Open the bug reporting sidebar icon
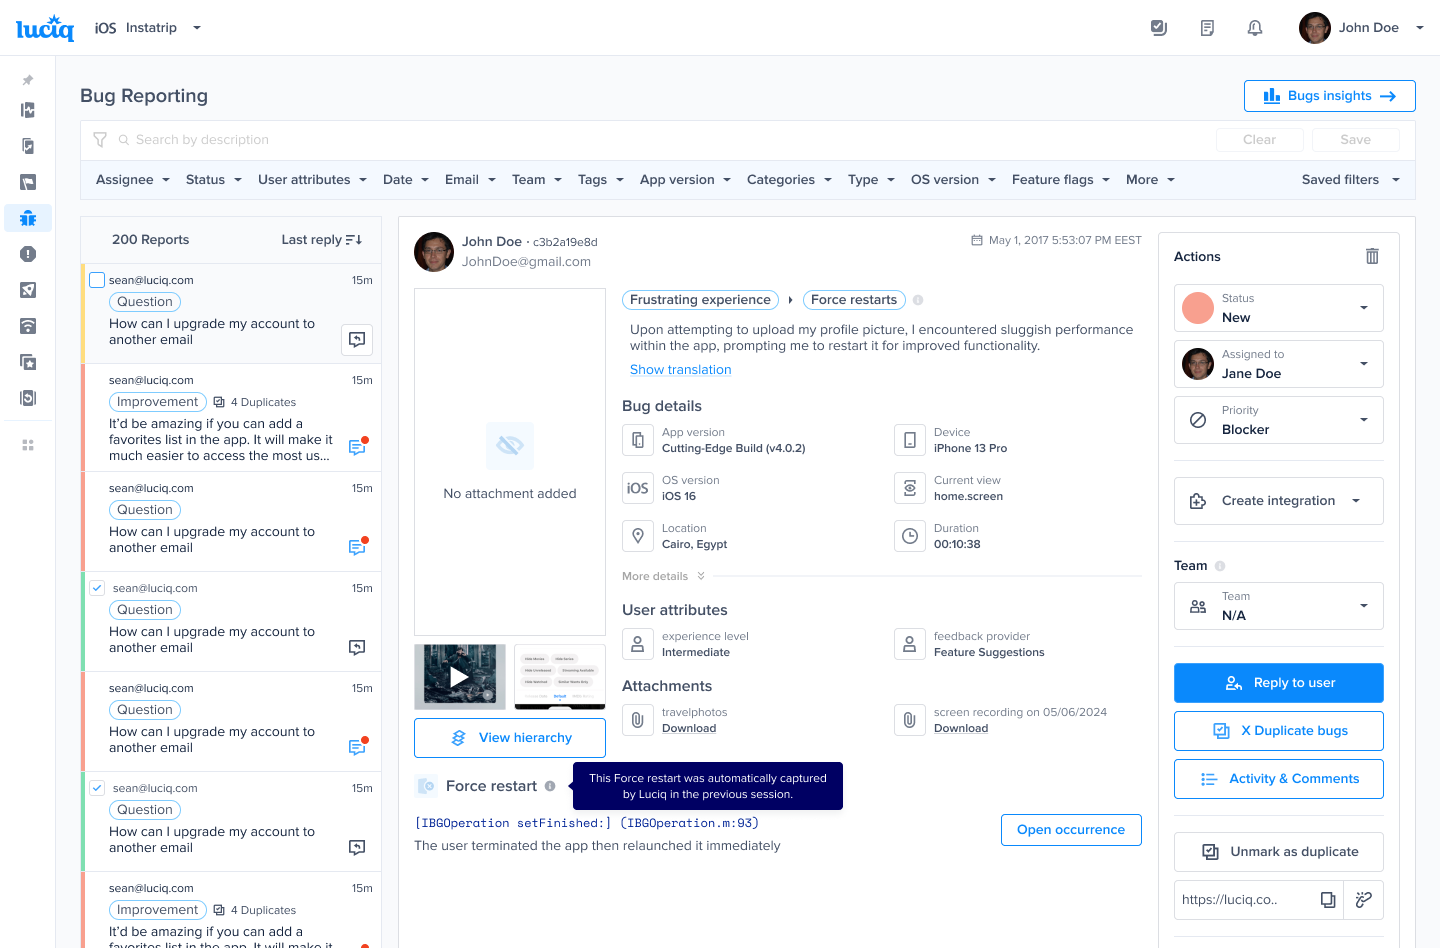 [x=28, y=218]
